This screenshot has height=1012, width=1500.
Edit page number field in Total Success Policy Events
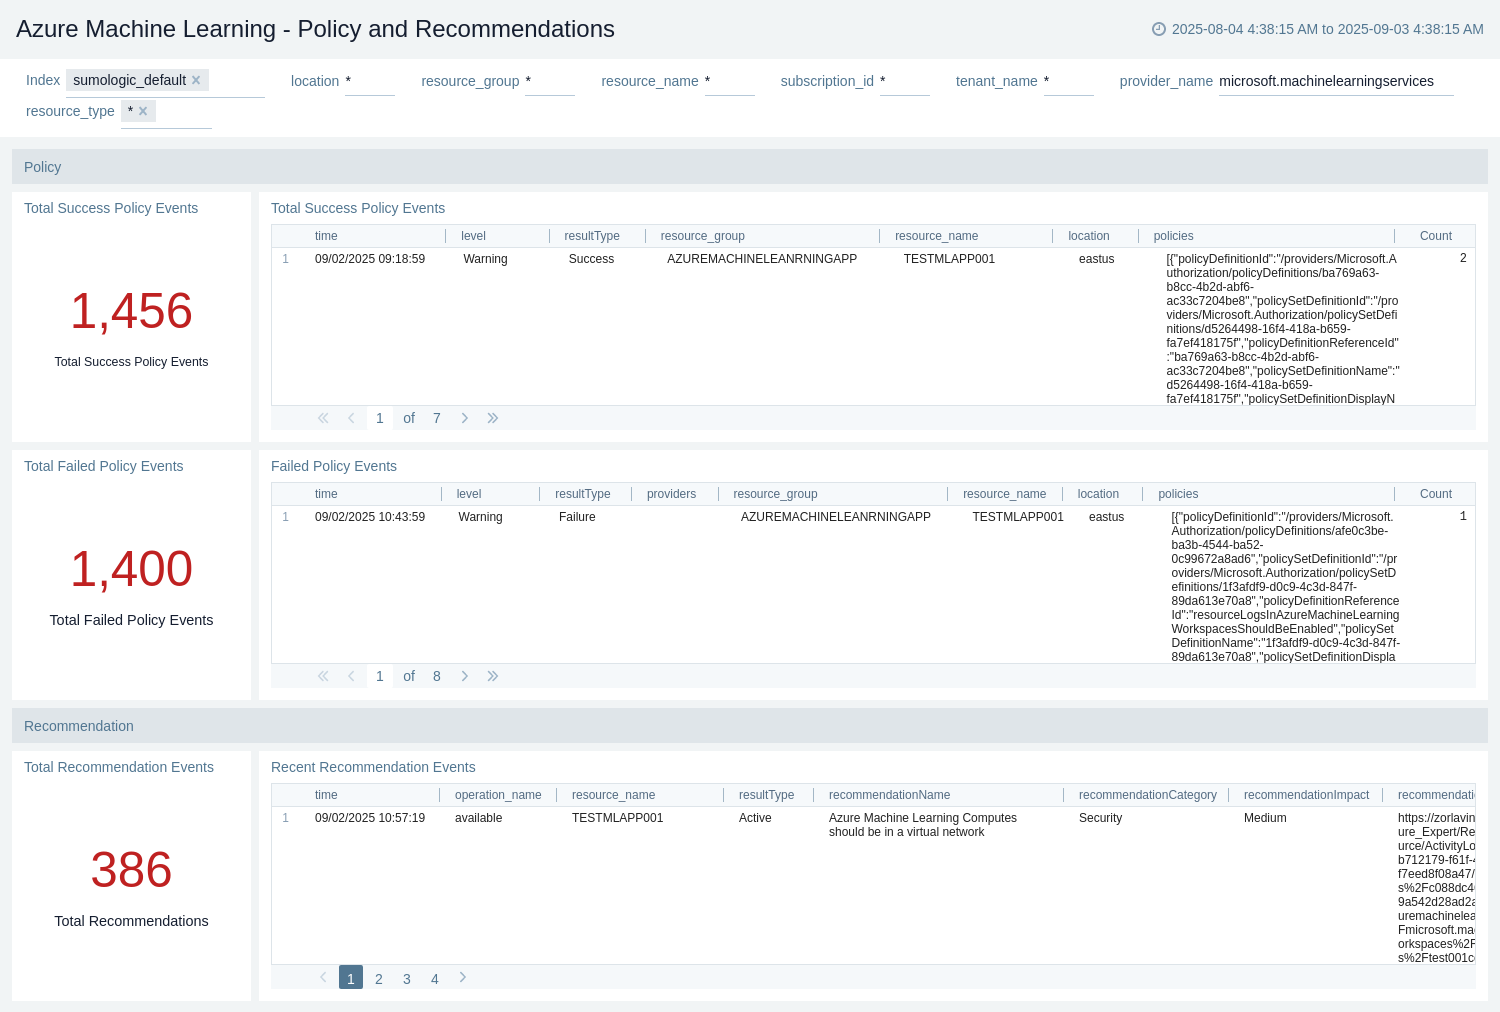[x=380, y=418]
